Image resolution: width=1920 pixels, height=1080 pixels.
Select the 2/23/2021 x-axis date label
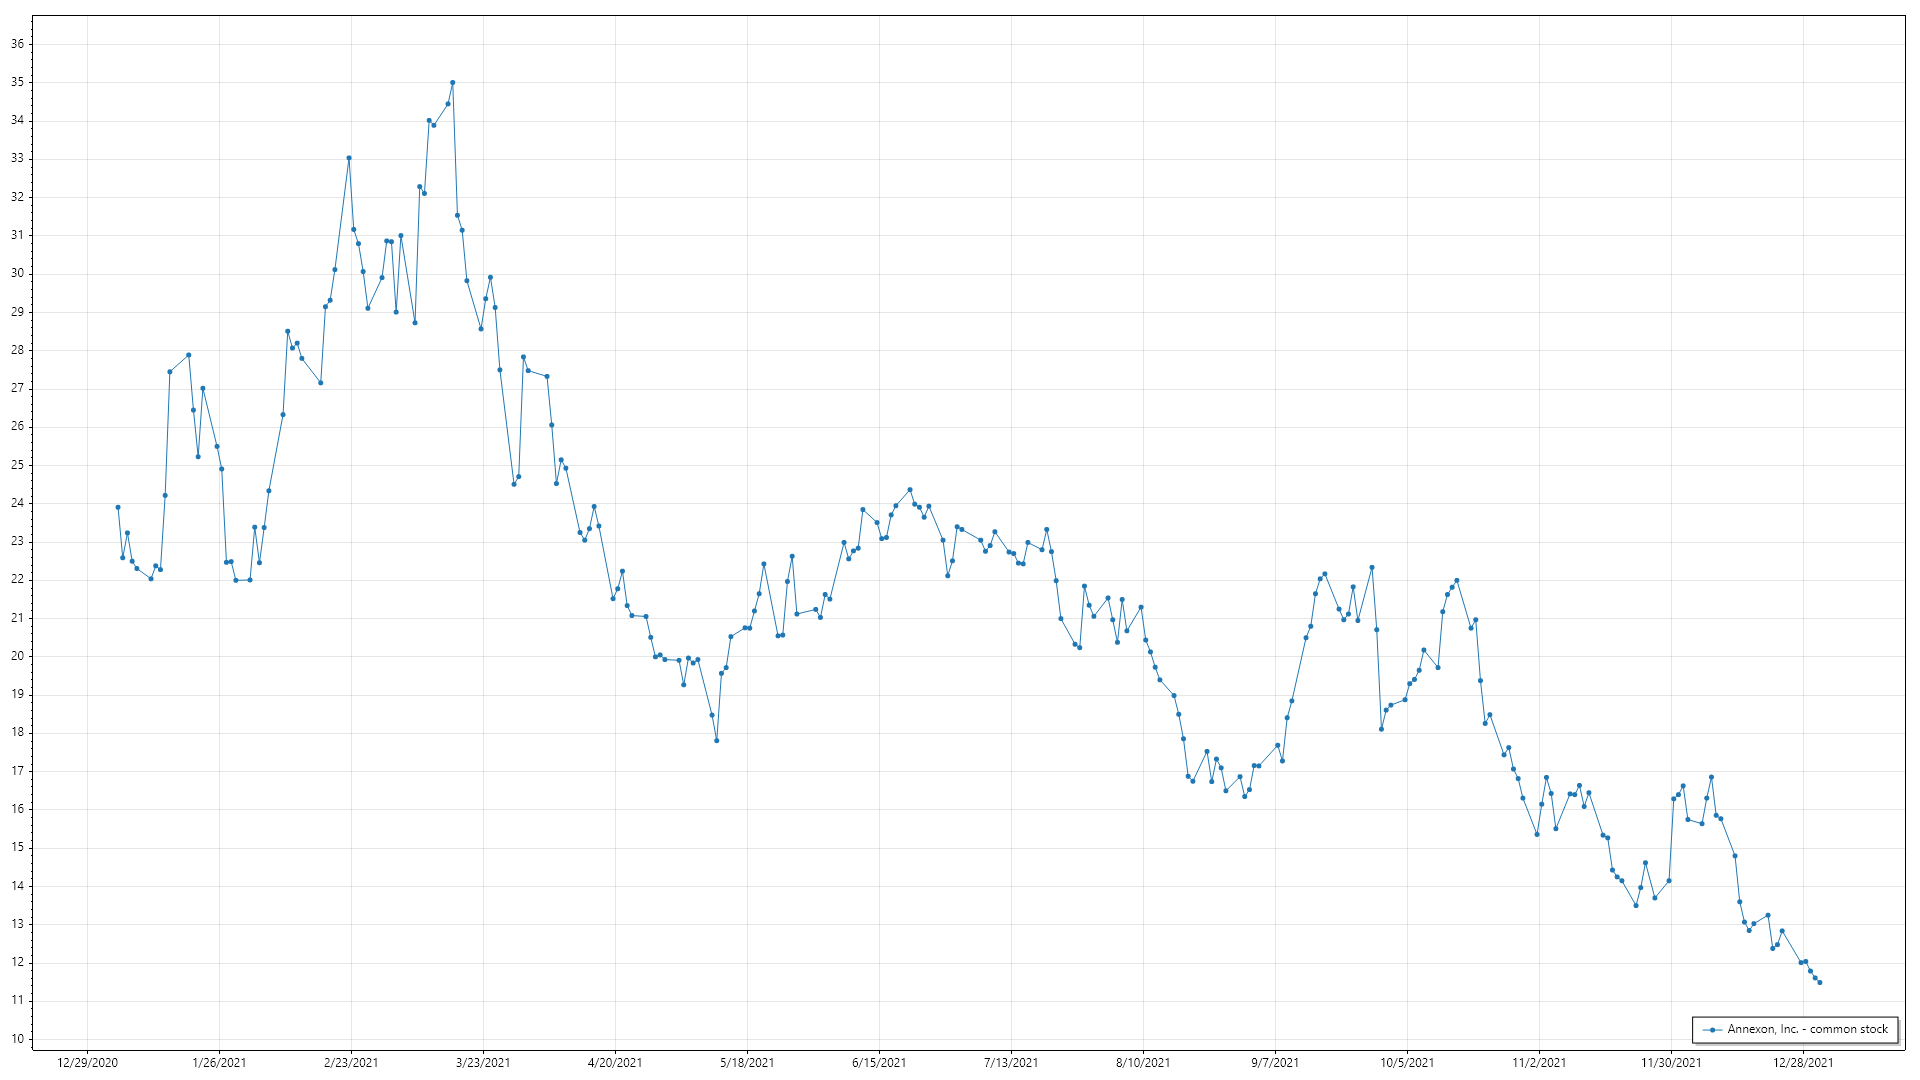[x=351, y=1062]
